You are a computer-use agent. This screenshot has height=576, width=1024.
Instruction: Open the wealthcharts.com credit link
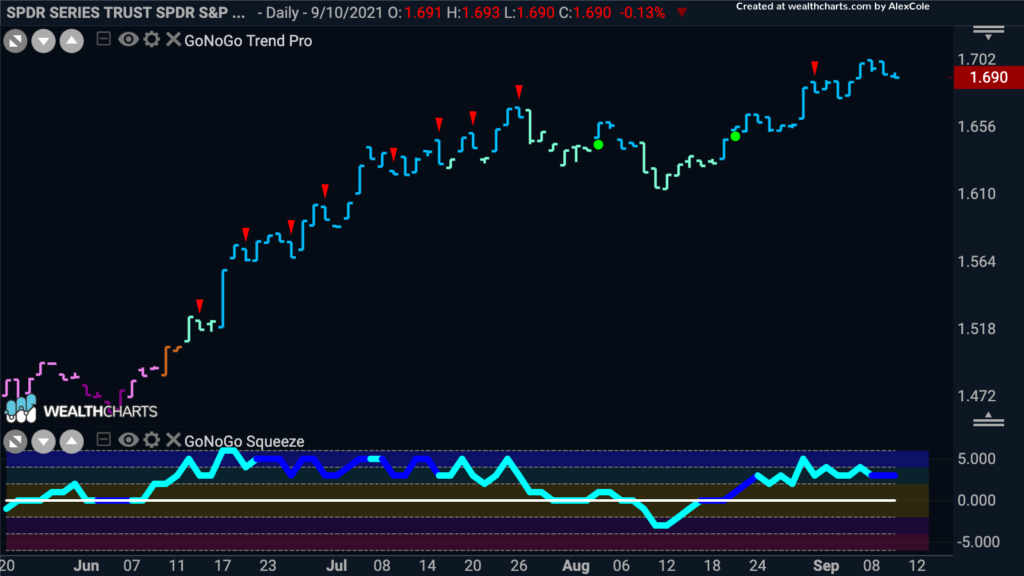[833, 7]
